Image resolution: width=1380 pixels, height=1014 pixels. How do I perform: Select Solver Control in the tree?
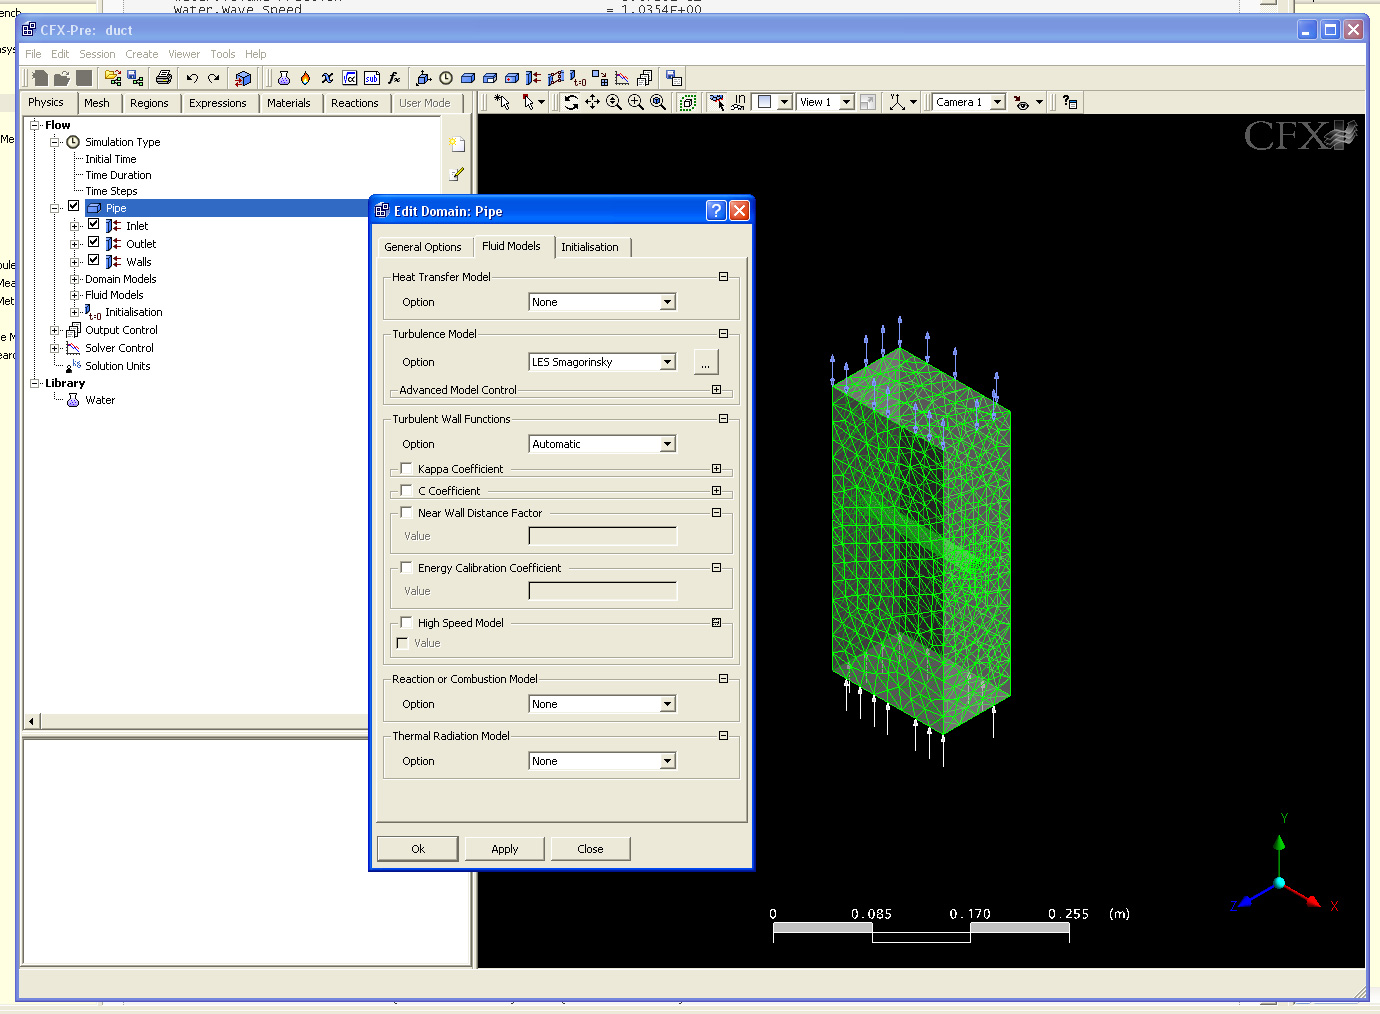(x=119, y=348)
